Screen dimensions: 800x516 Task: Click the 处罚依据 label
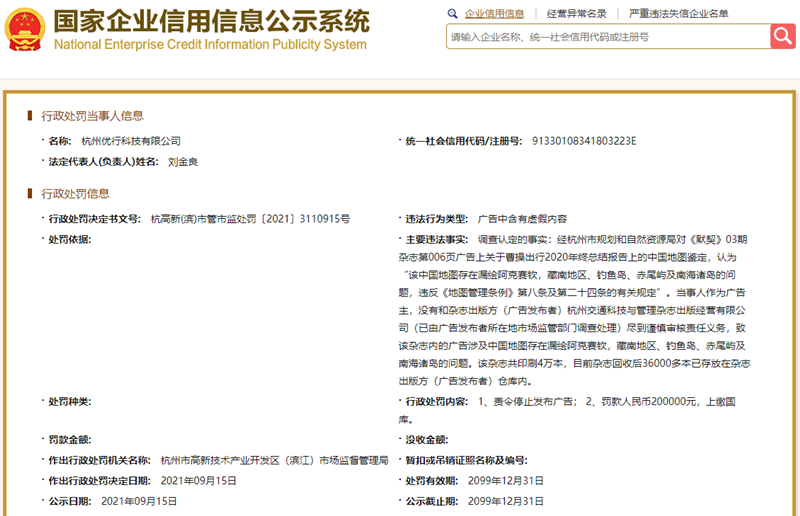[70, 239]
